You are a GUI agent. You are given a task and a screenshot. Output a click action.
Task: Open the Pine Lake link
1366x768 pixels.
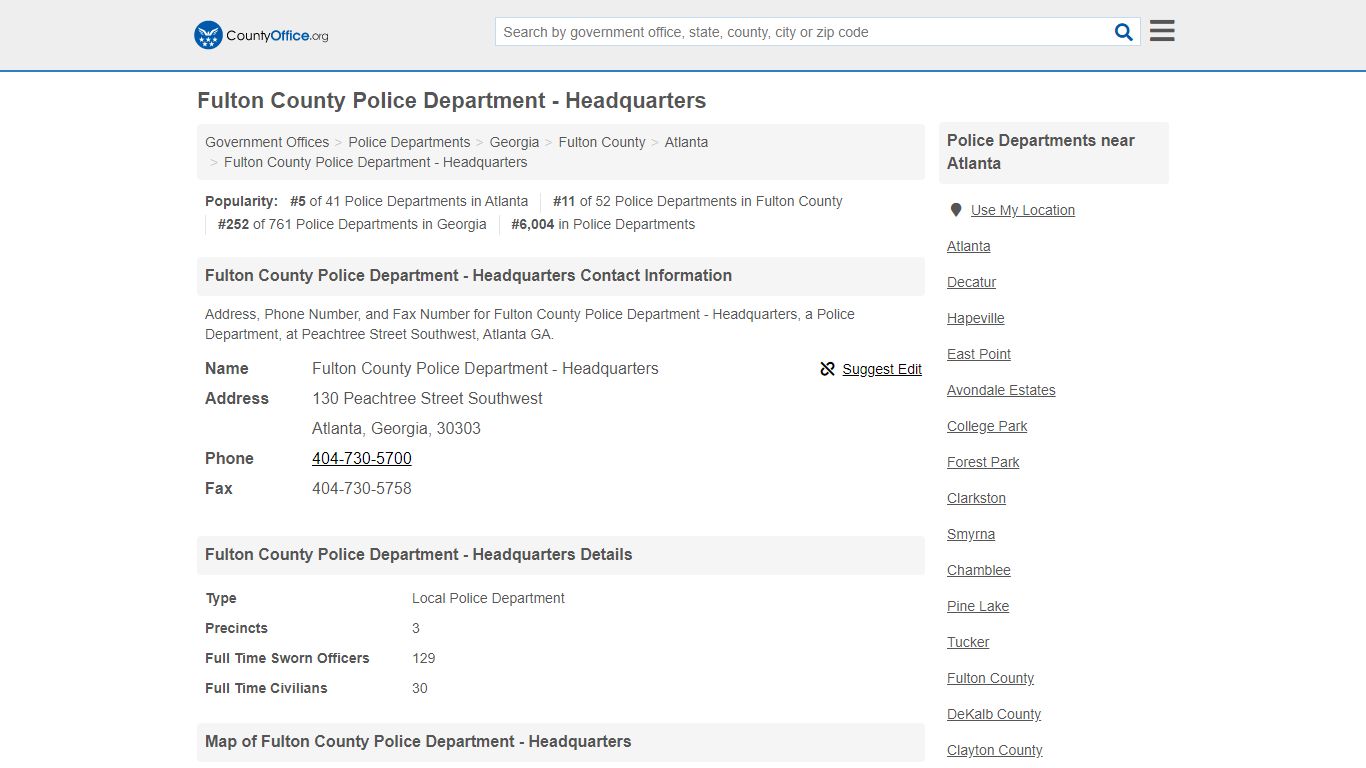pyautogui.click(x=978, y=606)
